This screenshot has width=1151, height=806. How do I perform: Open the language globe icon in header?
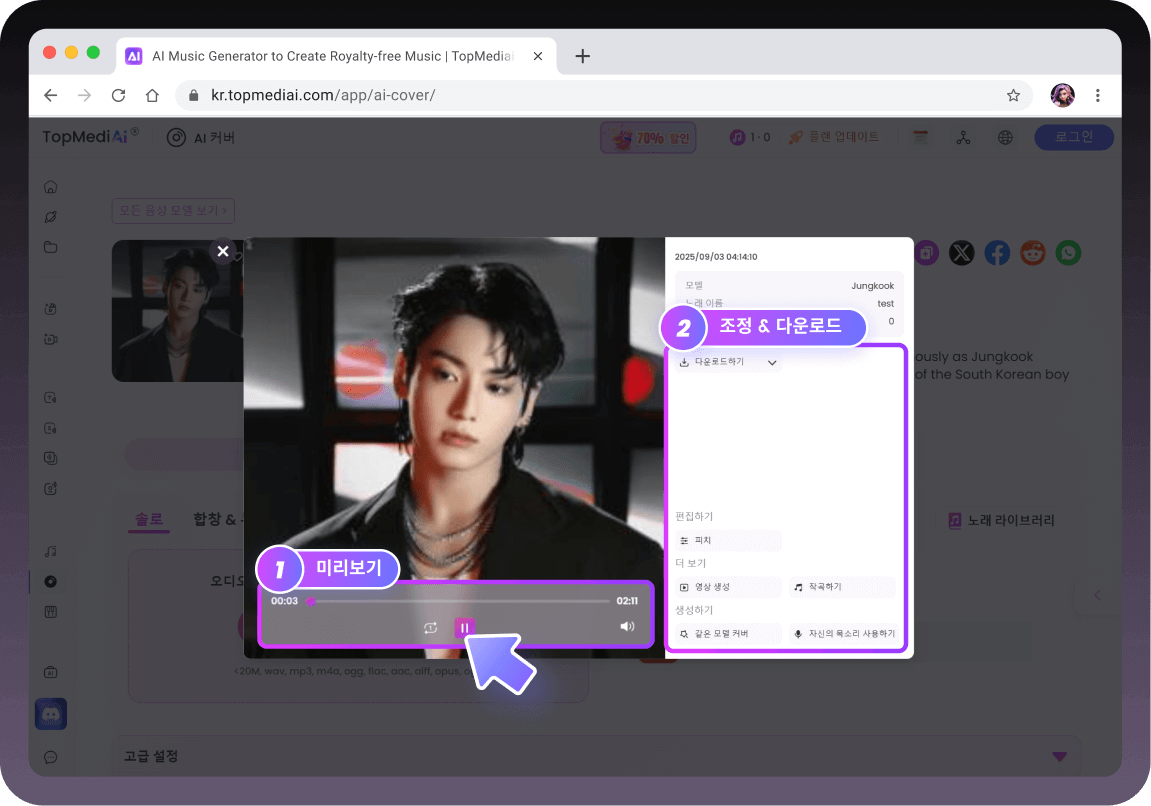1005,138
